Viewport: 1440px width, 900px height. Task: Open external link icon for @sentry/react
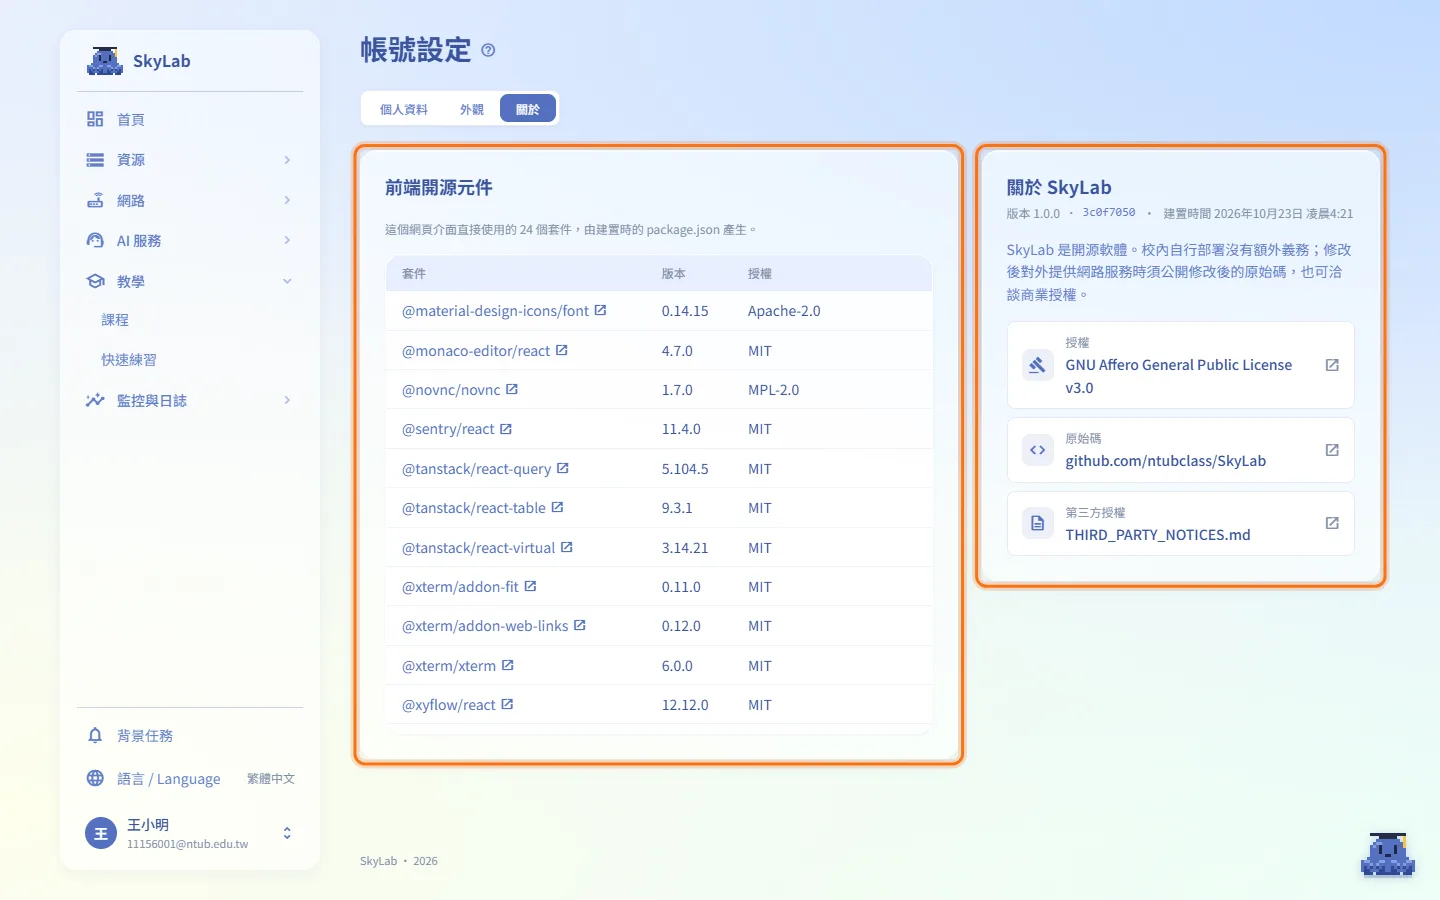pyautogui.click(x=506, y=429)
